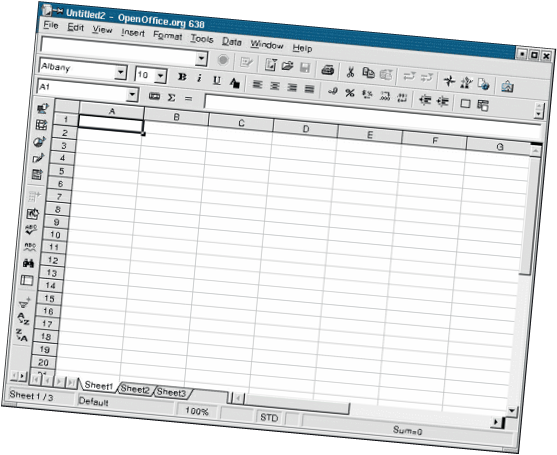This screenshot has width=557, height=455.
Task: Toggle AutoSpellcheck wavy ABC icon
Action: coord(30,247)
